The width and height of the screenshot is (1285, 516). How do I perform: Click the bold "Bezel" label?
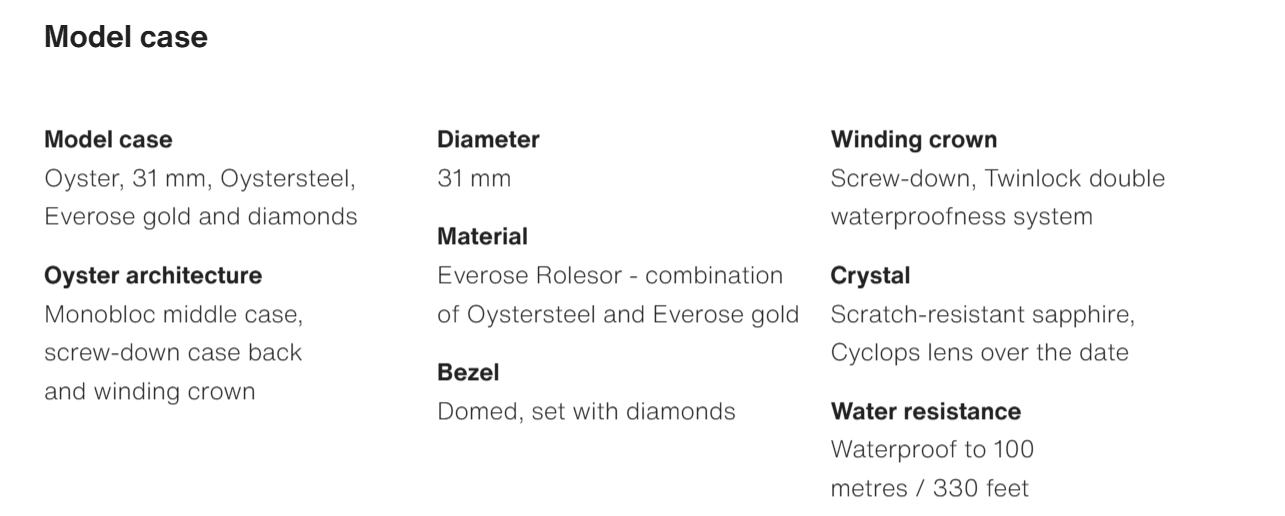click(x=468, y=373)
